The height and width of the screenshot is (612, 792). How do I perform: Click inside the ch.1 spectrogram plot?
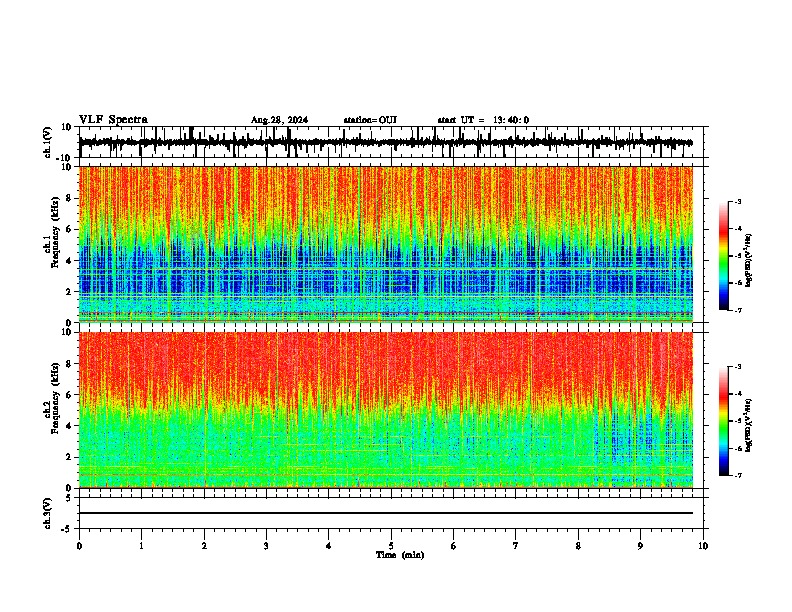(386, 244)
